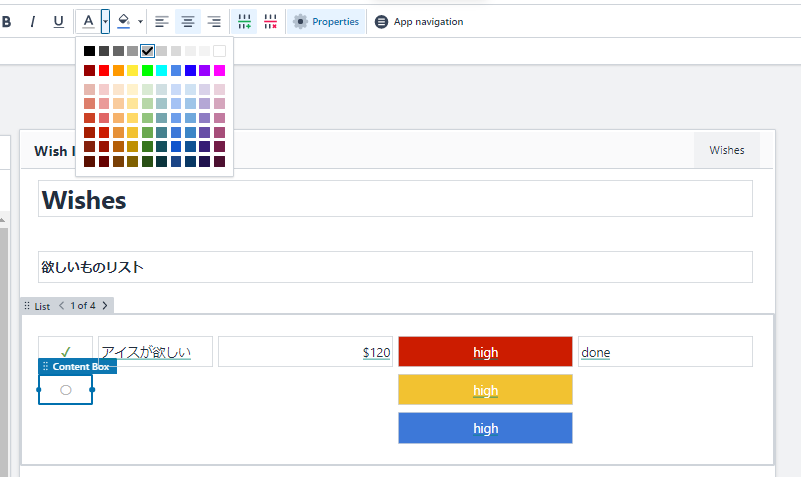The image size is (801, 477).
Task: Choose the pure blue swatch
Action: coord(191,70)
